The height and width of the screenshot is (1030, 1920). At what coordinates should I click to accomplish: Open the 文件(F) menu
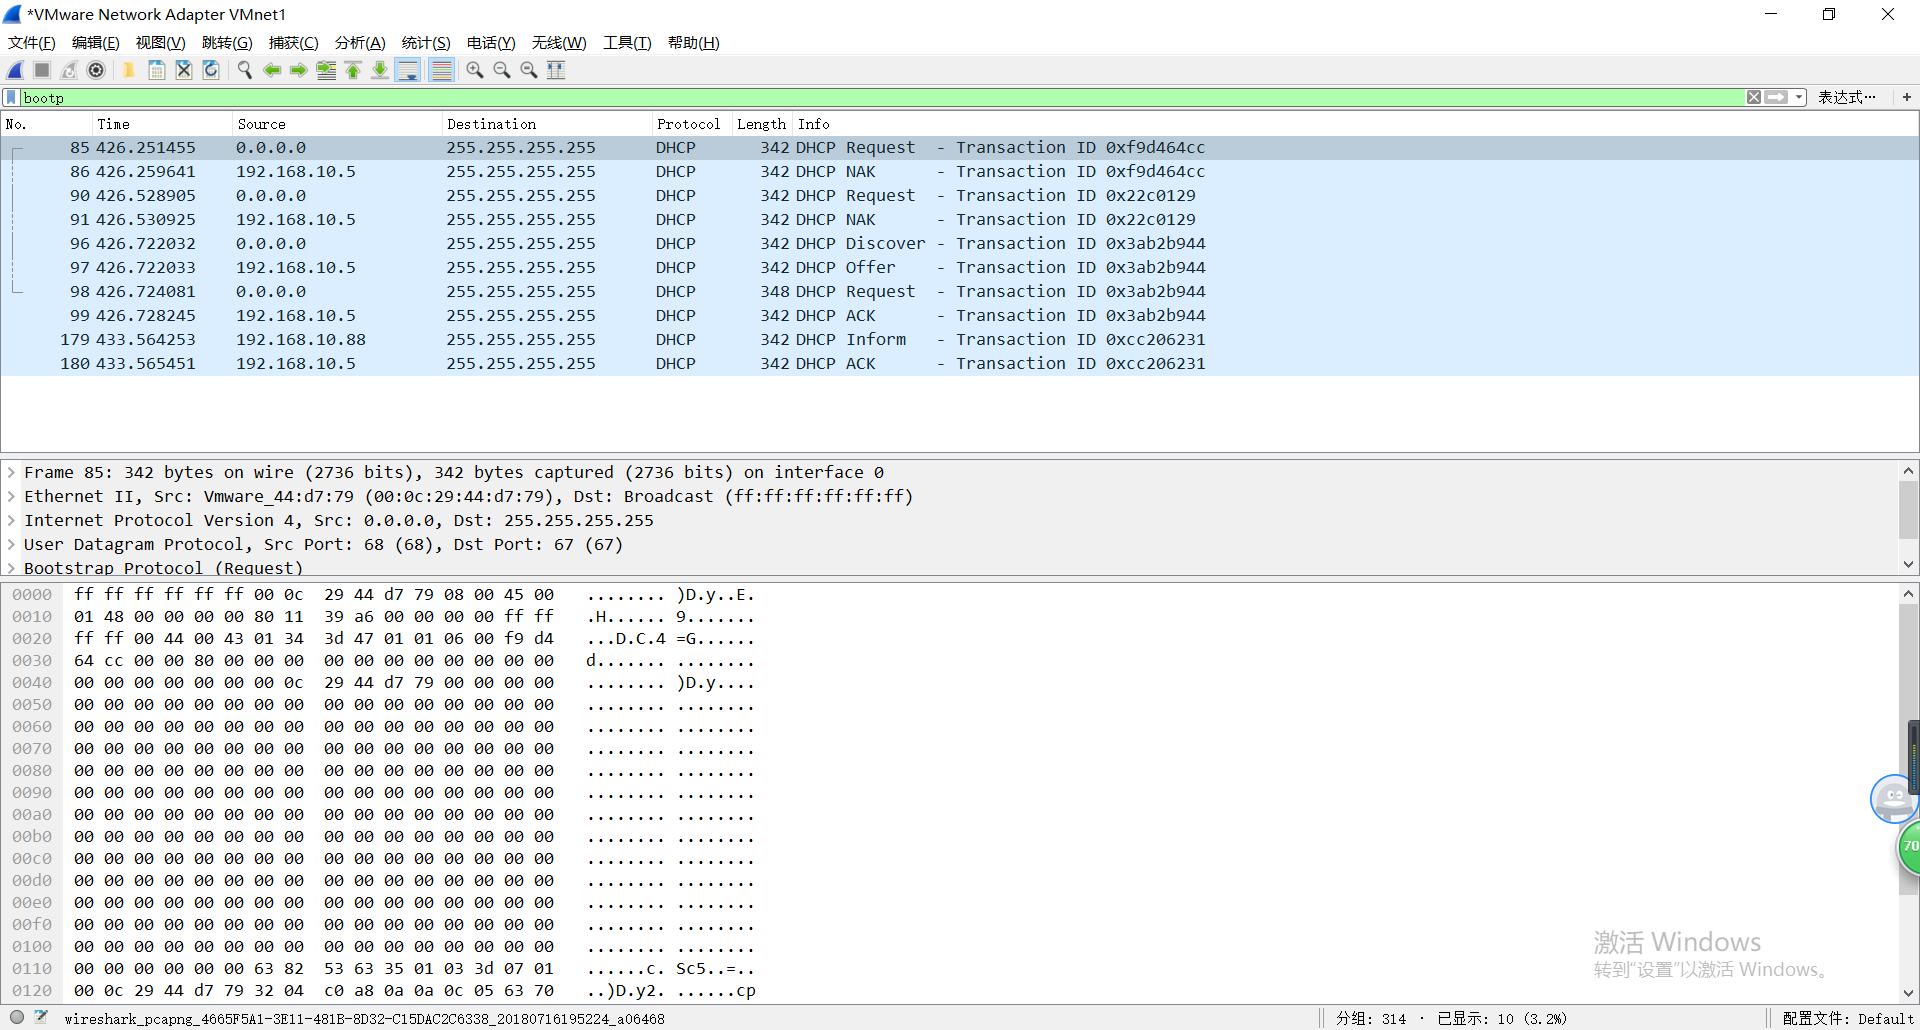point(32,43)
